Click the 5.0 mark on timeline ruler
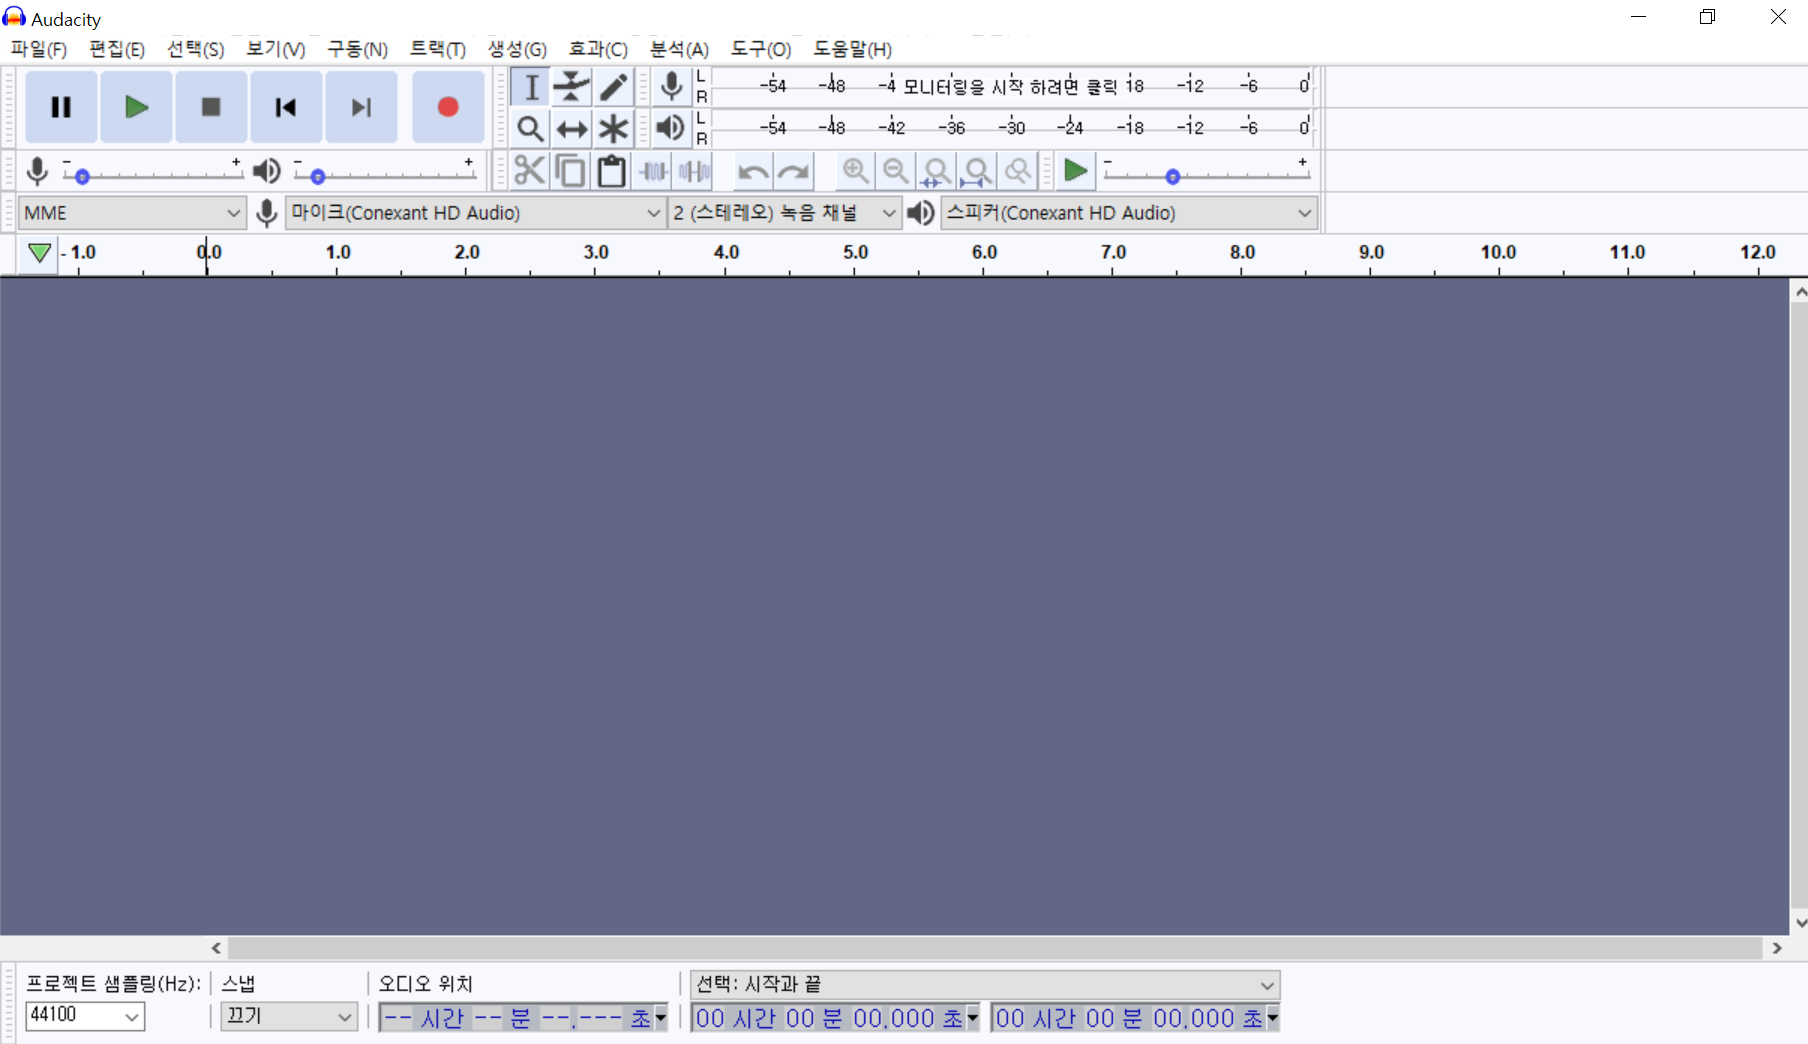 [x=855, y=252]
